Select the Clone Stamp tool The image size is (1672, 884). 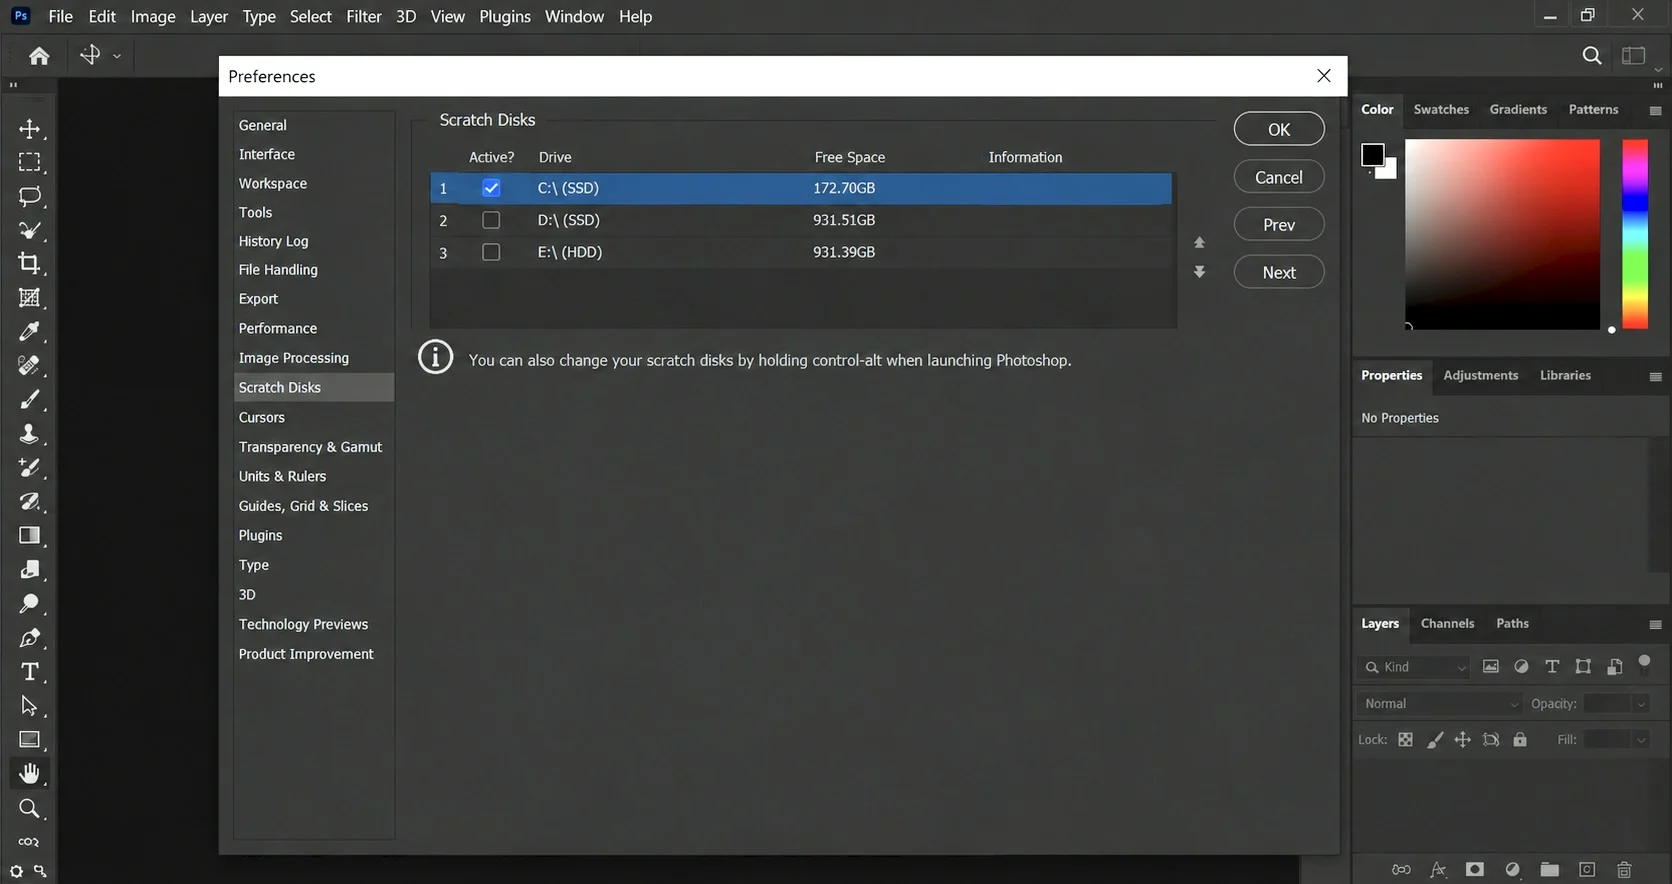[x=29, y=434]
